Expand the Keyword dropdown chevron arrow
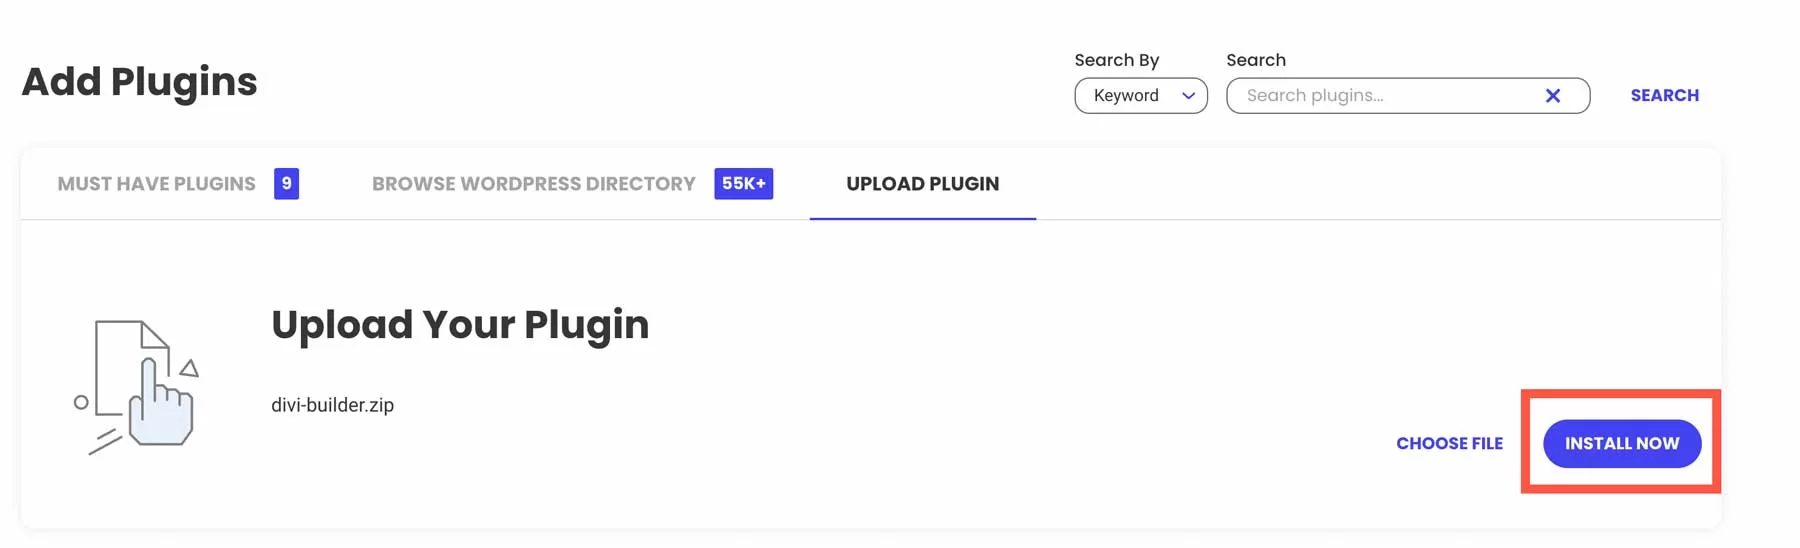Image resolution: width=1800 pixels, height=548 pixels. click(1188, 96)
